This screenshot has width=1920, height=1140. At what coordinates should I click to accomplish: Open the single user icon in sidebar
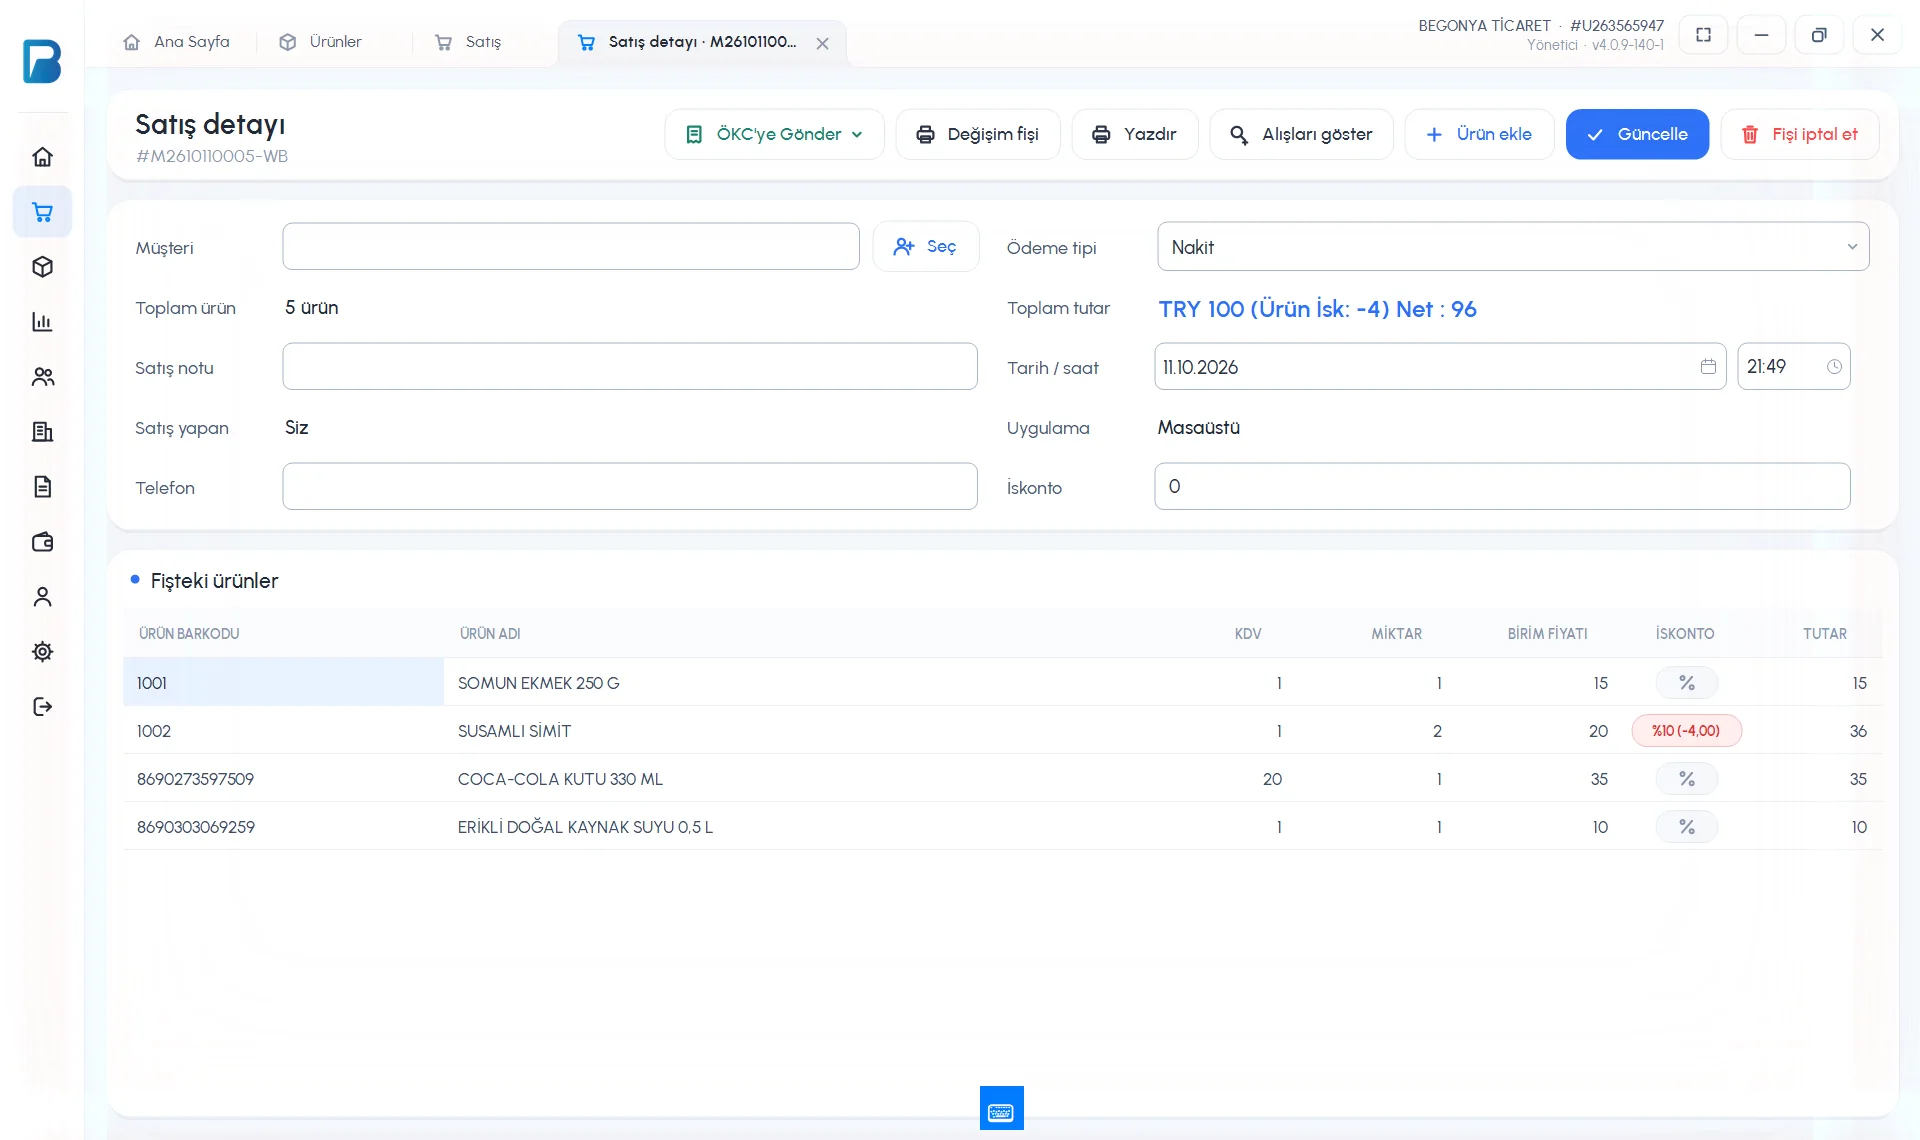coord(42,597)
